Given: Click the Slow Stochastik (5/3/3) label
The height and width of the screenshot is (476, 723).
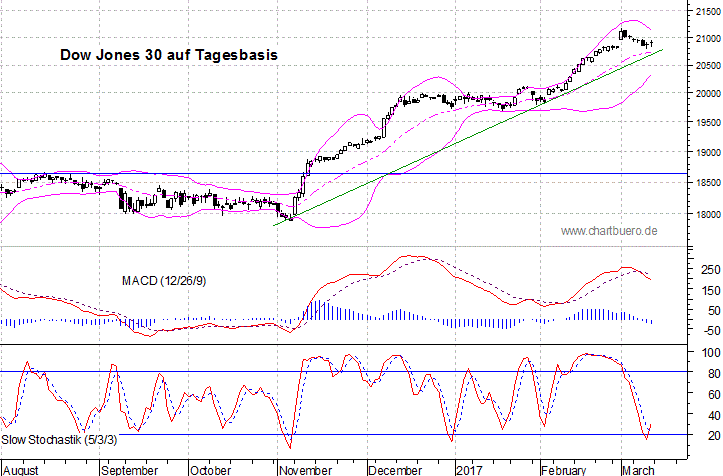Looking at the screenshot, I should click(x=59, y=440).
